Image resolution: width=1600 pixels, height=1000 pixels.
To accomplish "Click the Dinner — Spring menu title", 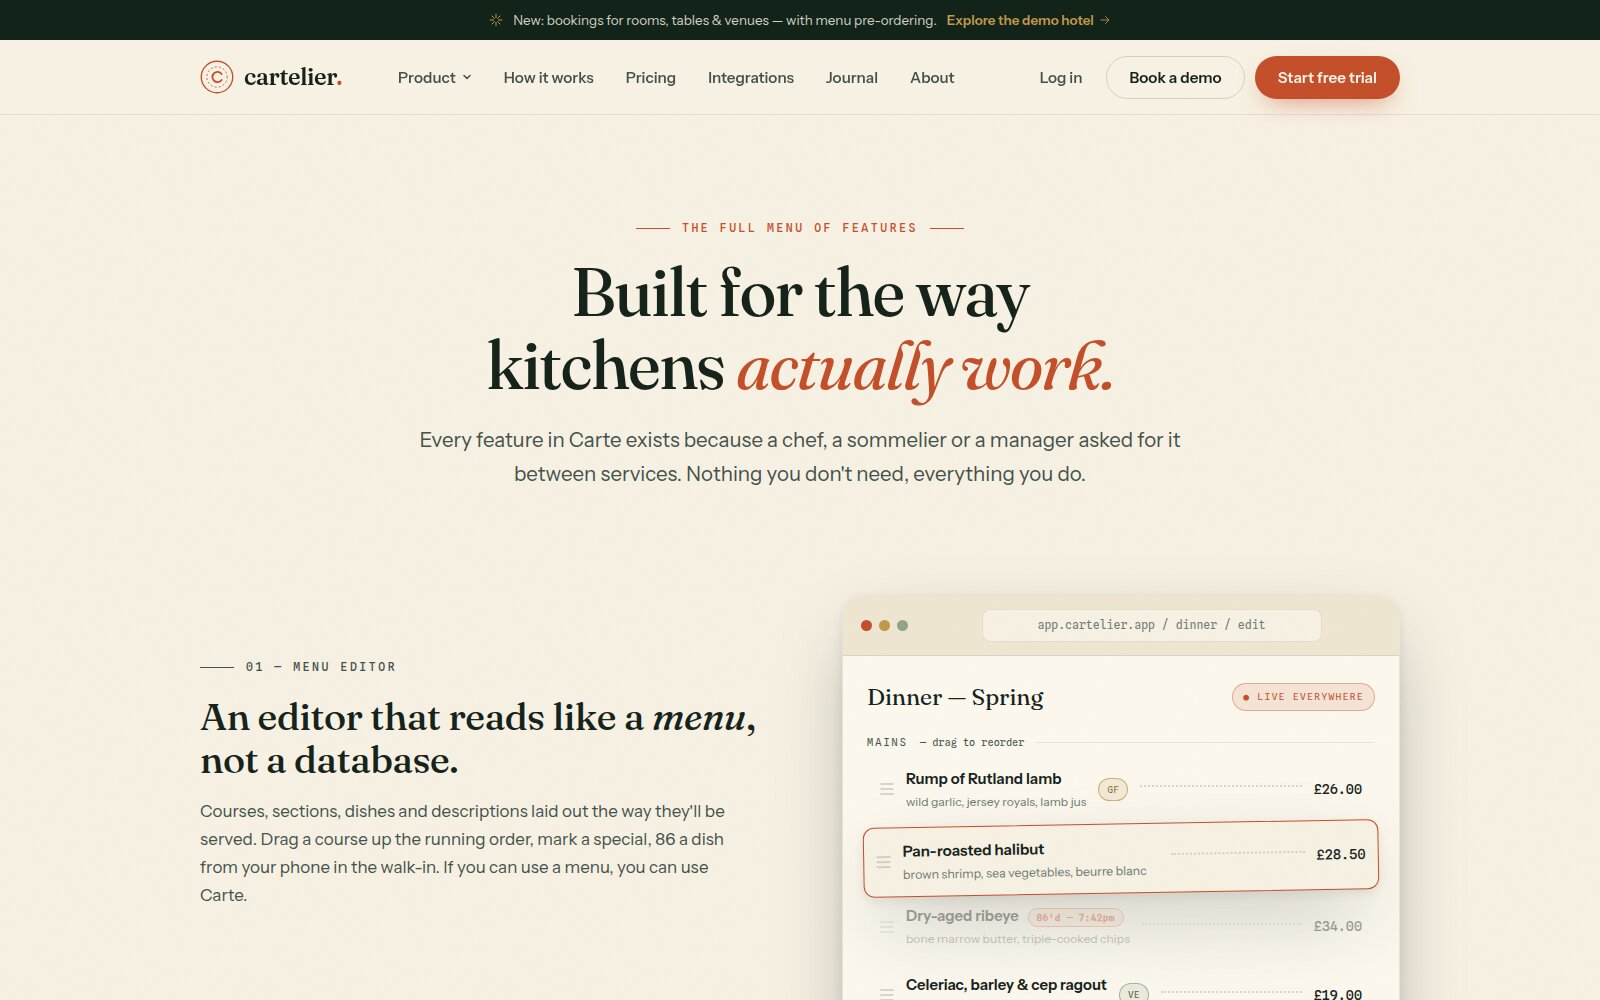I will (955, 697).
